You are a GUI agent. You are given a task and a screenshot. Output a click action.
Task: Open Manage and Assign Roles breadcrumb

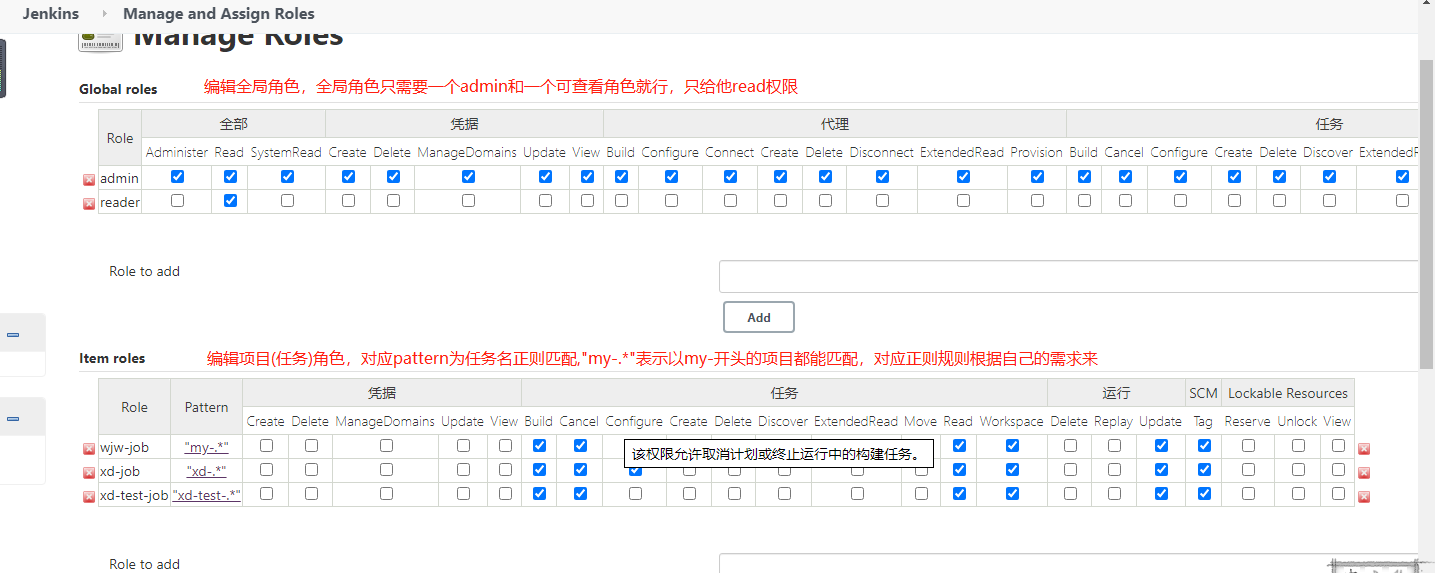[219, 14]
